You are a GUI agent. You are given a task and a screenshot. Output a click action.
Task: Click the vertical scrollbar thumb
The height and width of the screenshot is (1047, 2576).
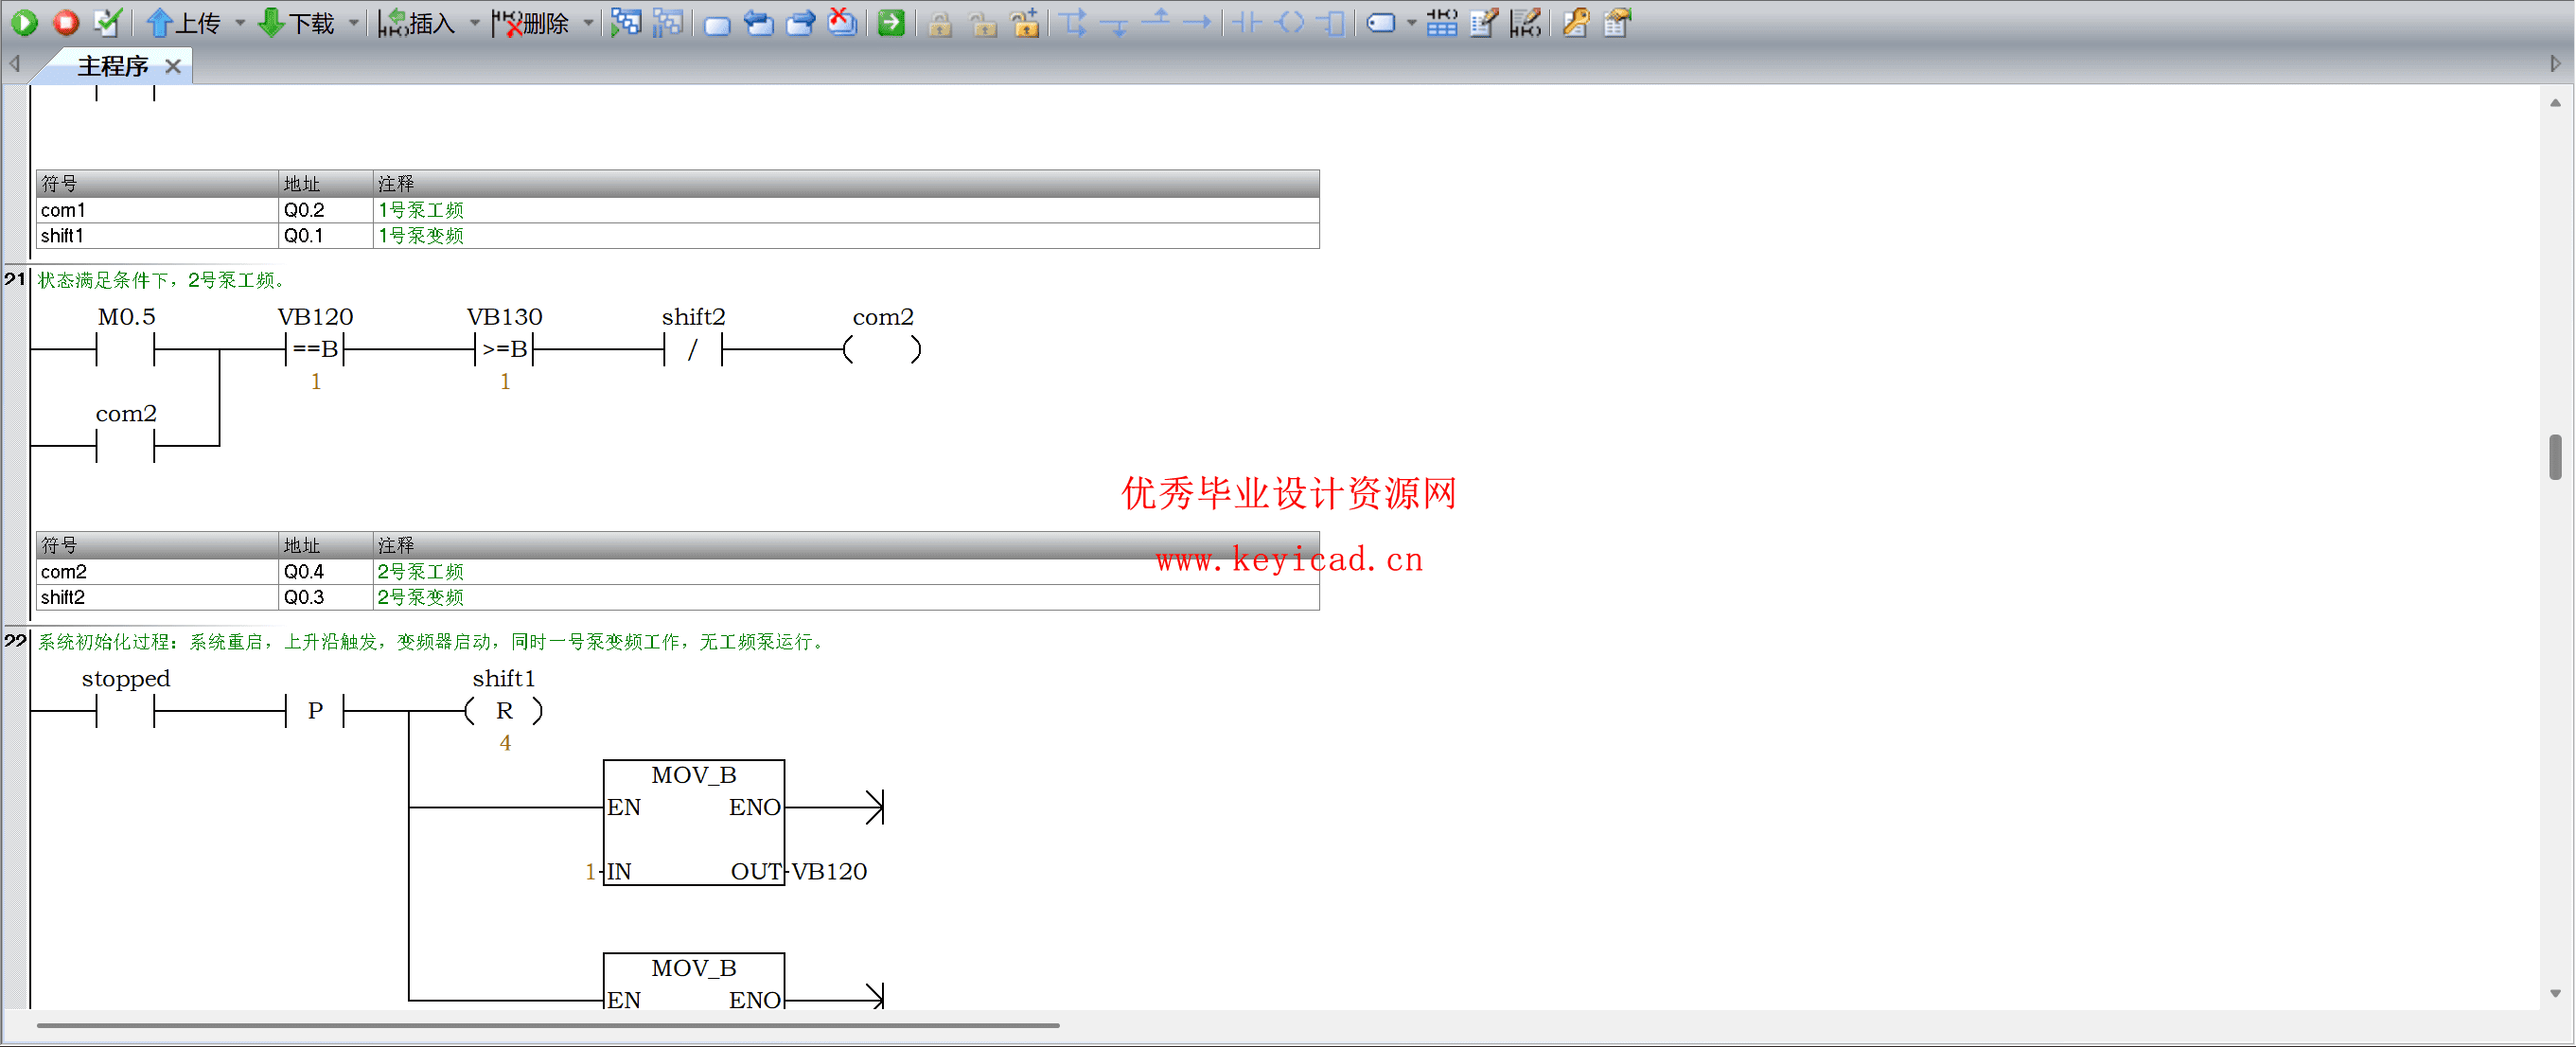(2555, 457)
